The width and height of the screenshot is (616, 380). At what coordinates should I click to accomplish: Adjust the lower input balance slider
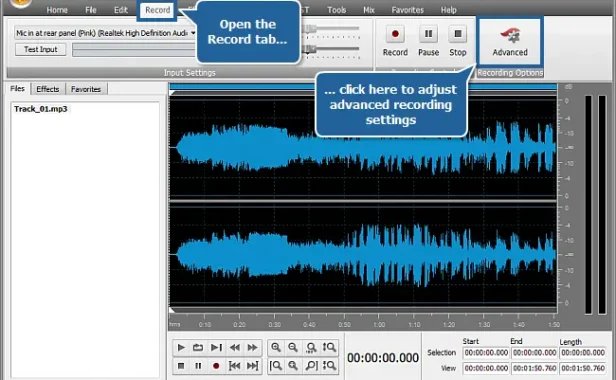(x=331, y=49)
